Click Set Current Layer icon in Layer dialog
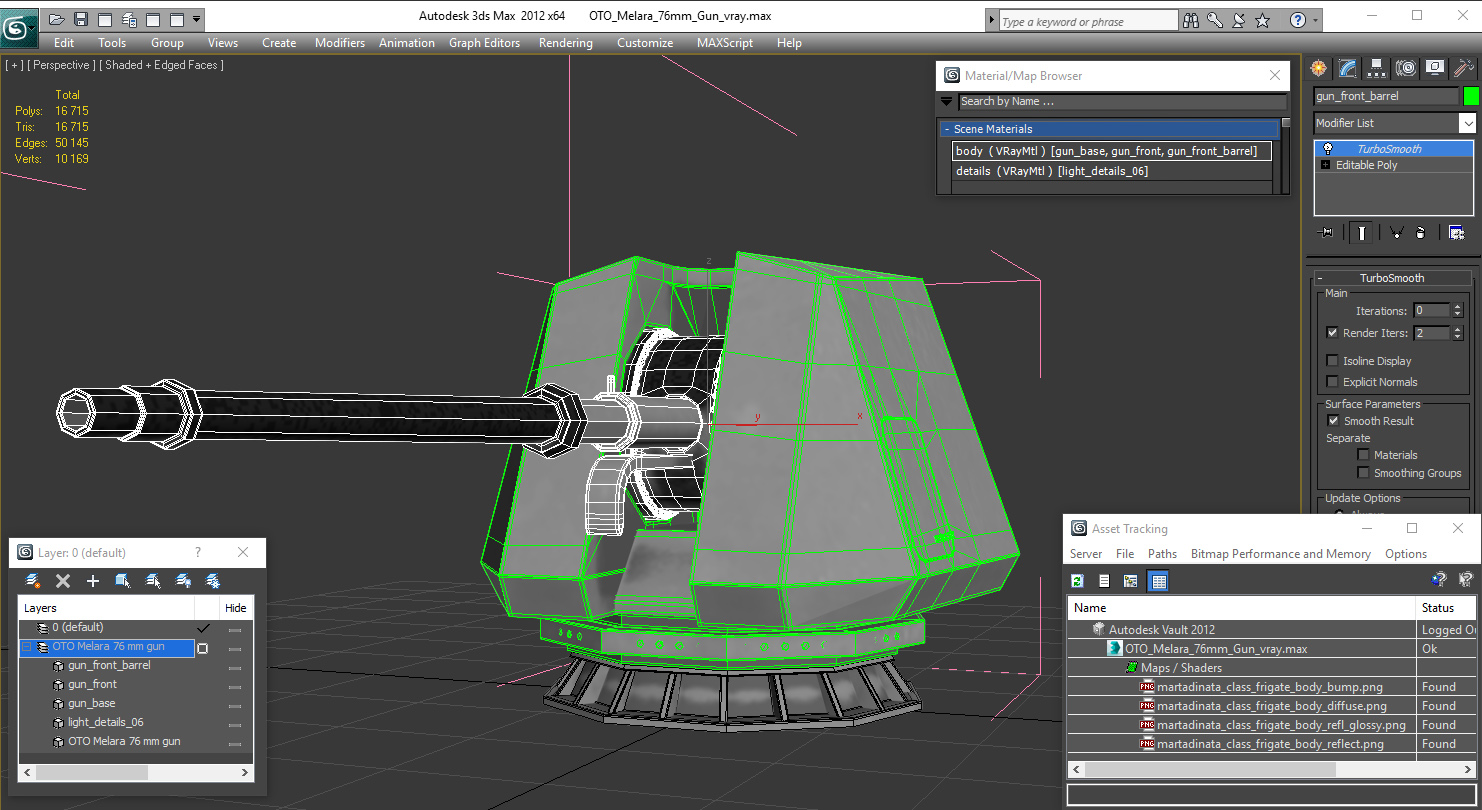Screen dimensions: 1482x810 (x=153, y=580)
